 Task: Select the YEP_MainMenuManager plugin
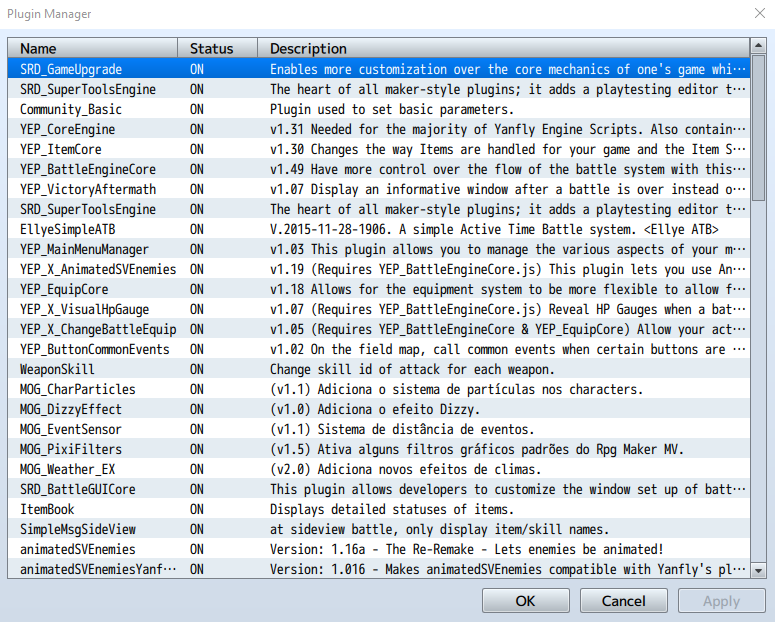(x=379, y=249)
